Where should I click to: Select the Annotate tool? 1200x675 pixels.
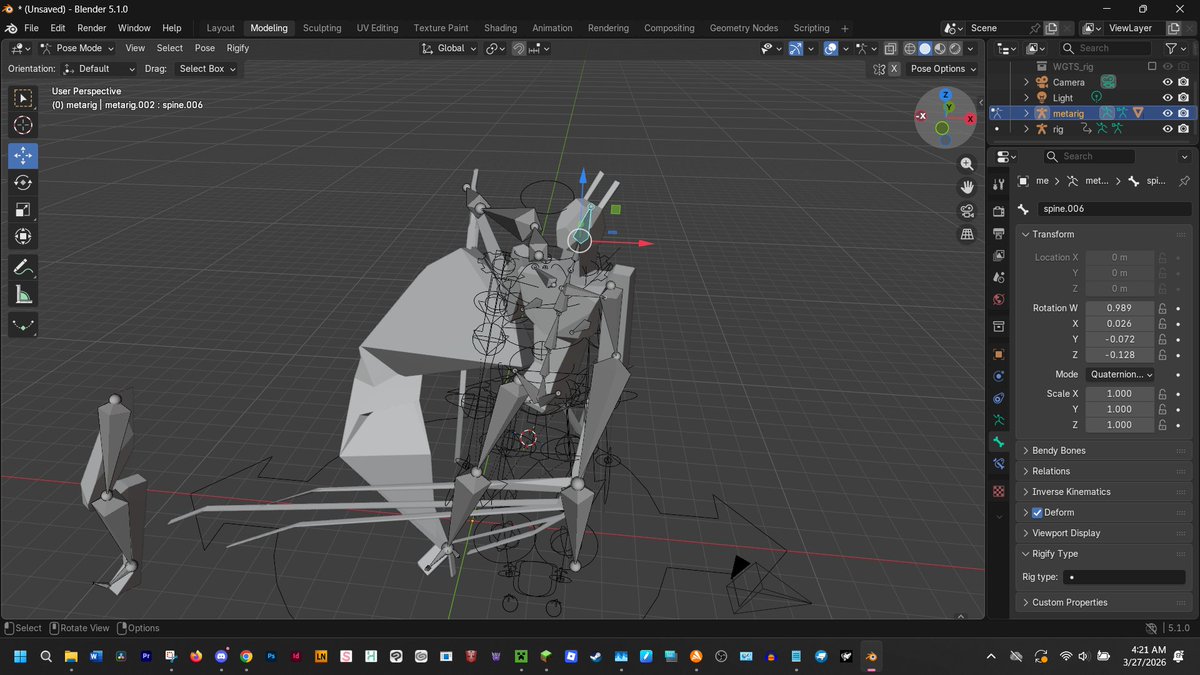(23, 267)
